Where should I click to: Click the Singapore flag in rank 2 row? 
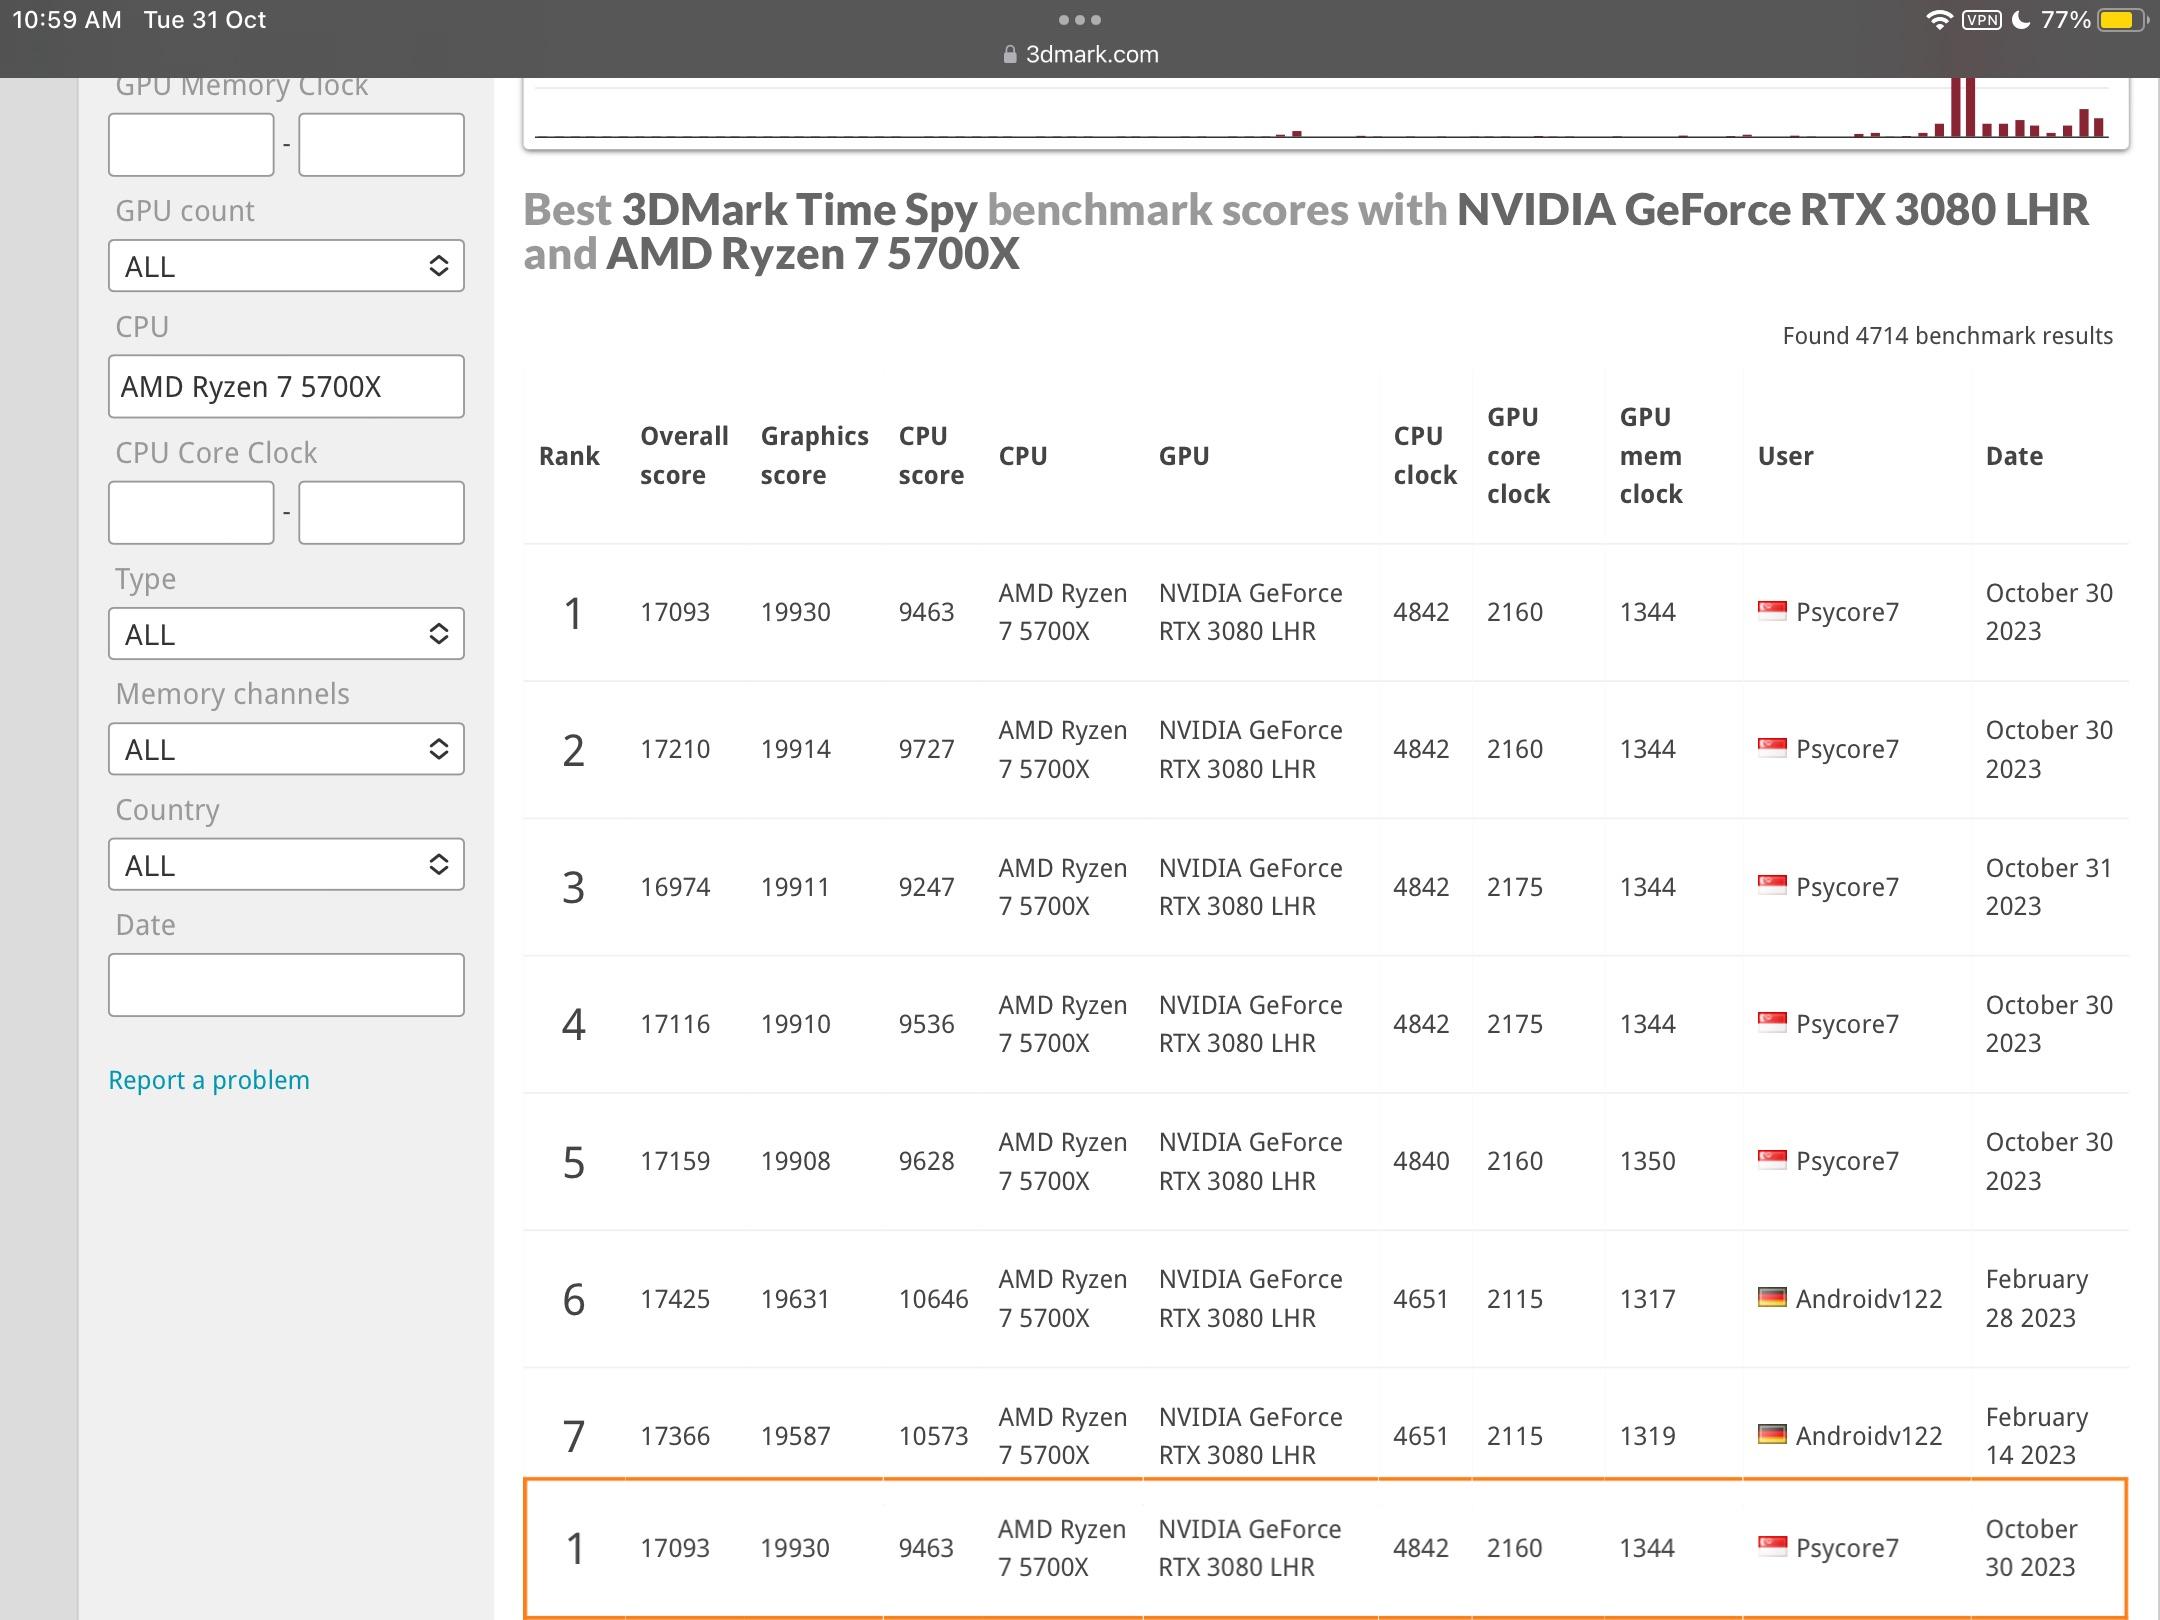tap(1772, 748)
